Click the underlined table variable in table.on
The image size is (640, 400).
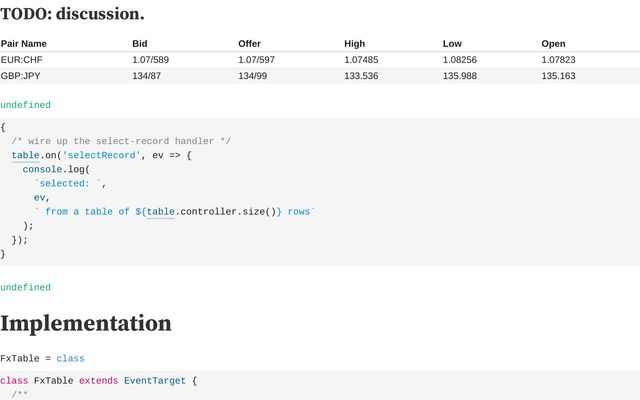point(25,156)
